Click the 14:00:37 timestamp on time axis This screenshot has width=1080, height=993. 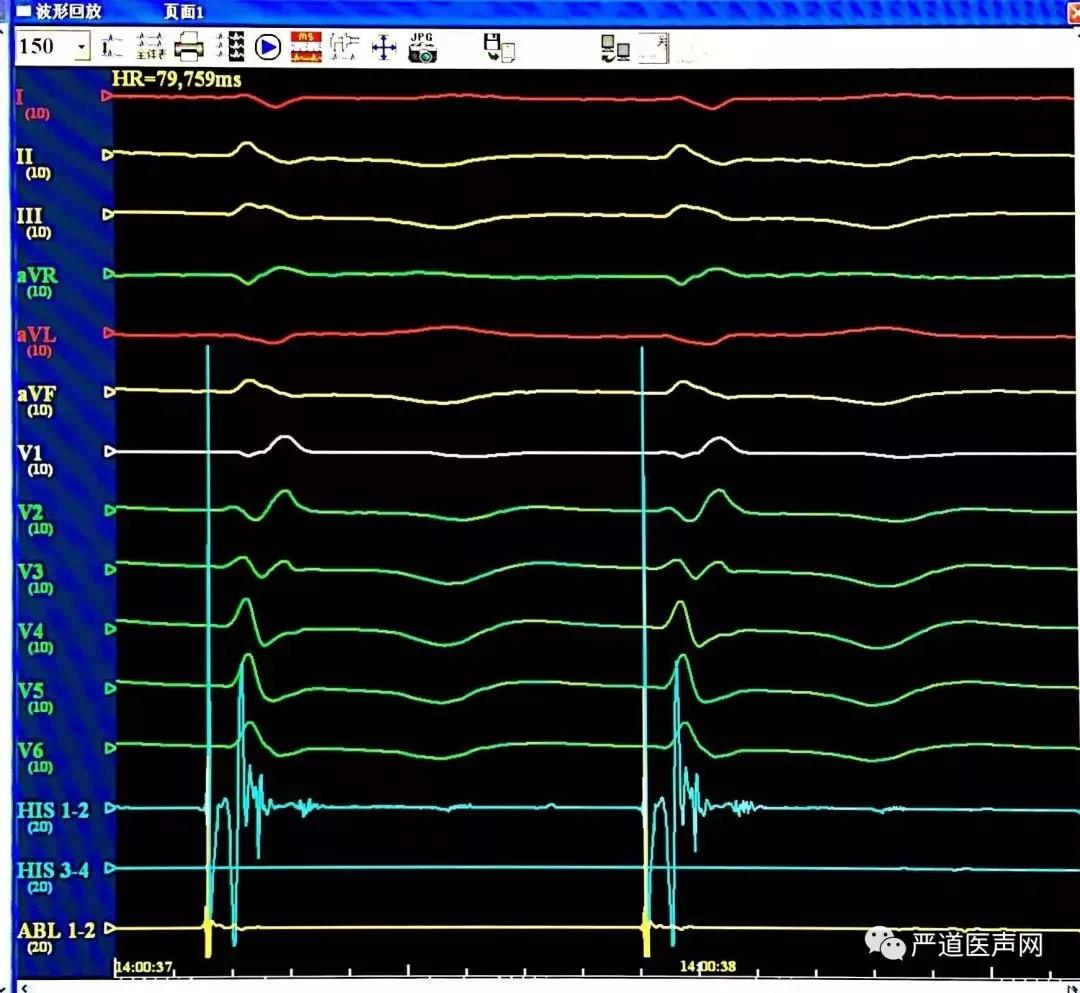point(143,967)
